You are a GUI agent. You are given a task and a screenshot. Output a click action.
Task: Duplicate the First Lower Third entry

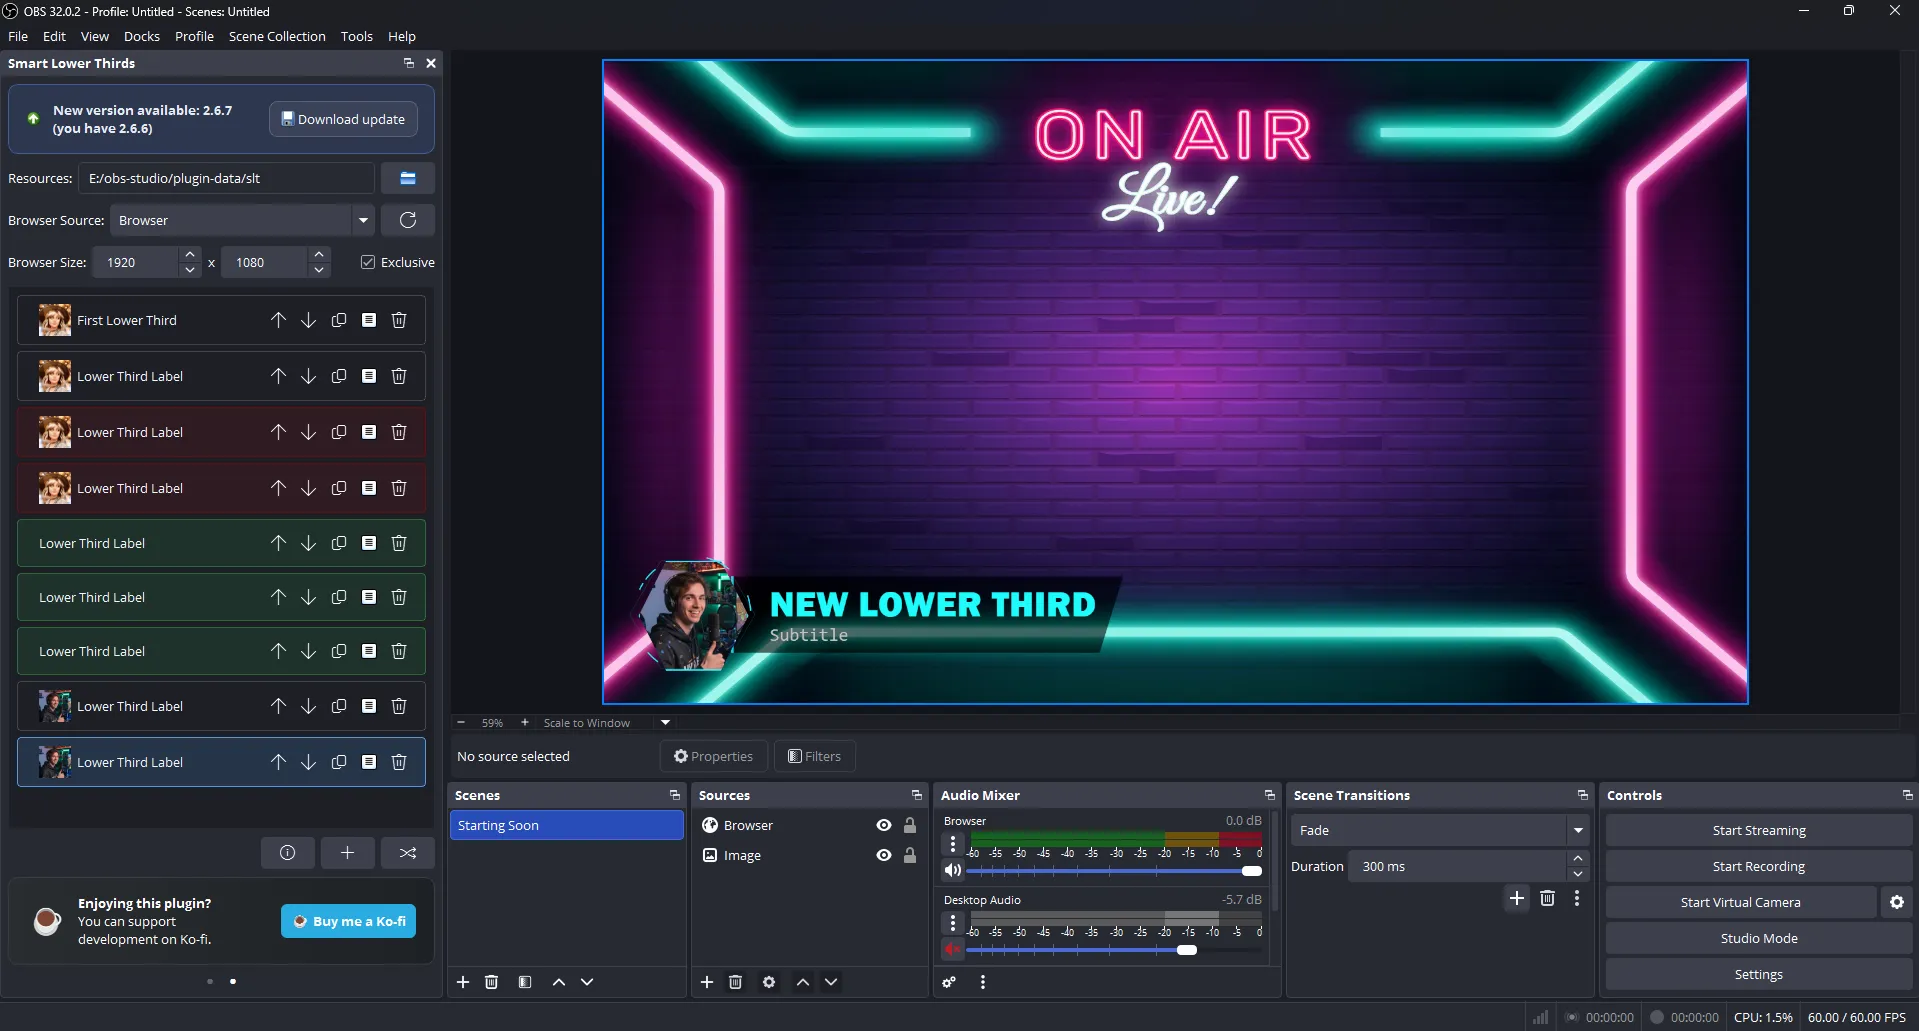point(338,320)
